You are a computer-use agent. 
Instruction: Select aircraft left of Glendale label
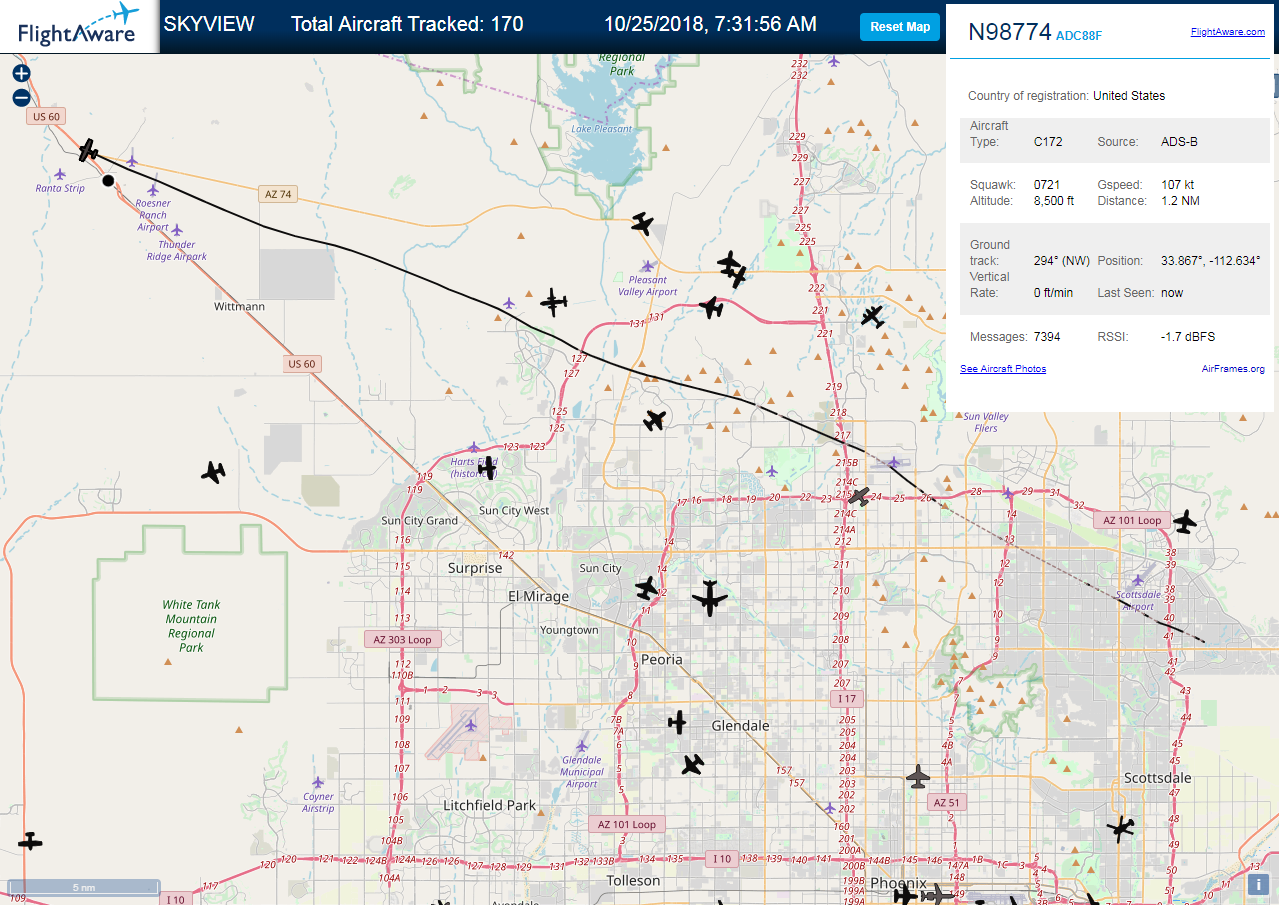(x=678, y=722)
